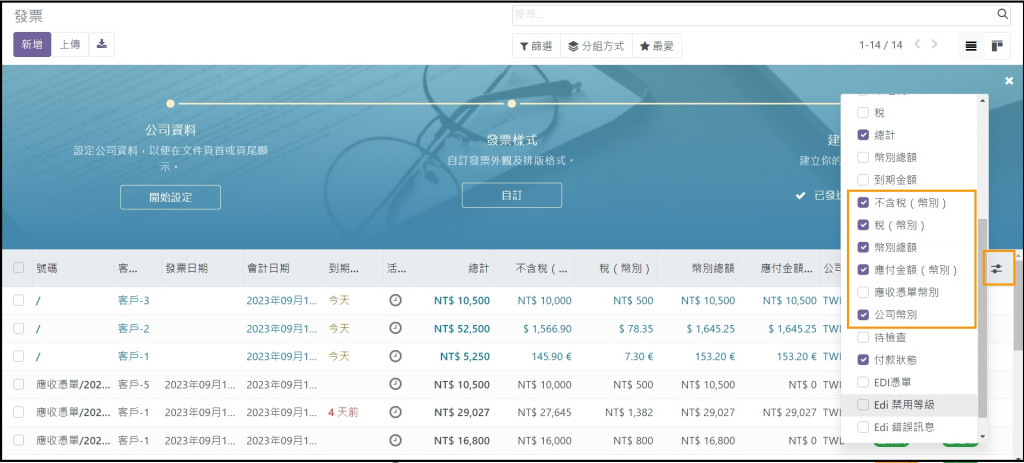Uncheck 公司幣別 column option
Viewport: 1024px width, 463px height.
(863, 315)
